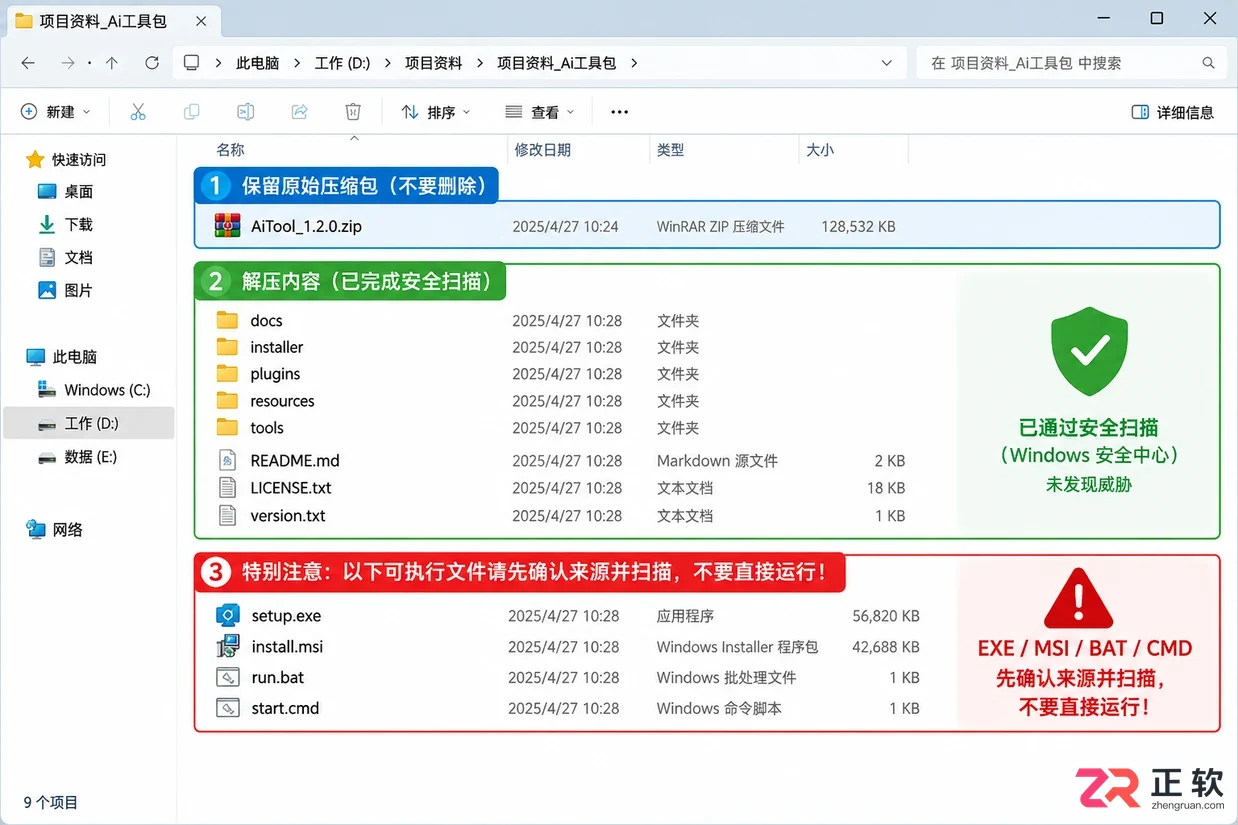The height and width of the screenshot is (825, 1238).
Task: Click the start.cmd script icon
Action: tap(228, 708)
